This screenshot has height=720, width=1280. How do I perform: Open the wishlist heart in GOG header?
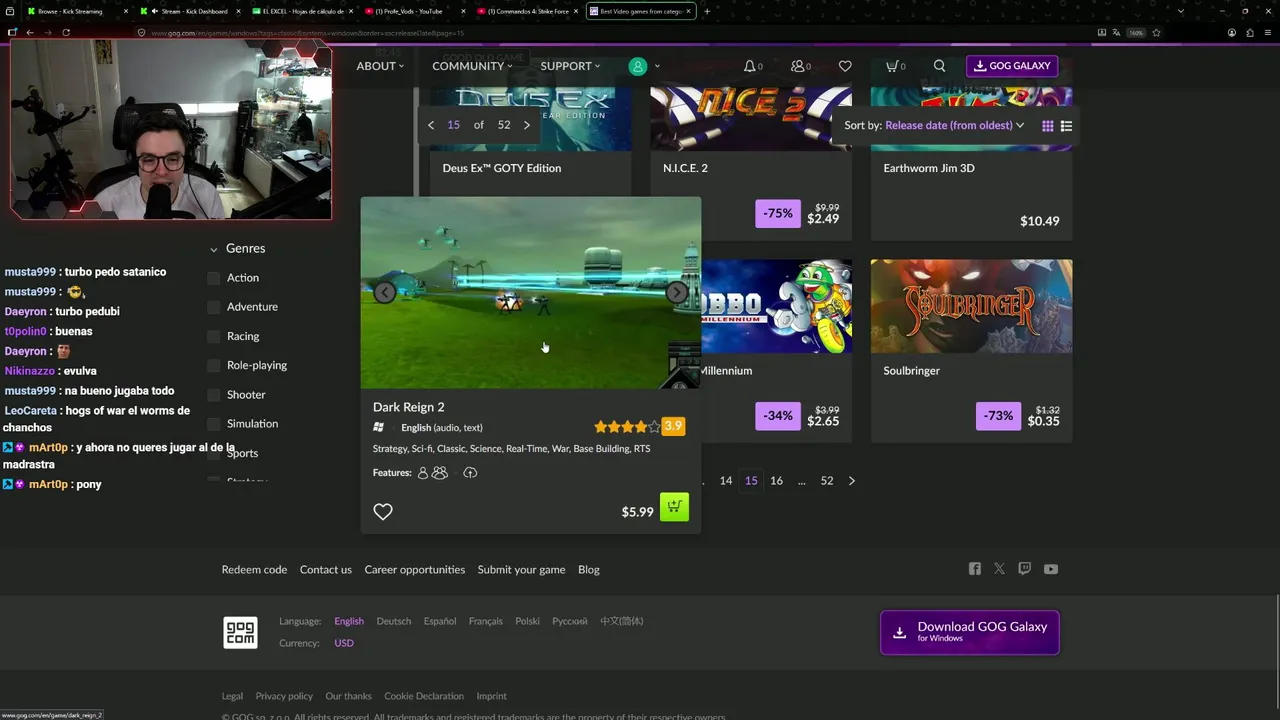pyautogui.click(x=845, y=66)
